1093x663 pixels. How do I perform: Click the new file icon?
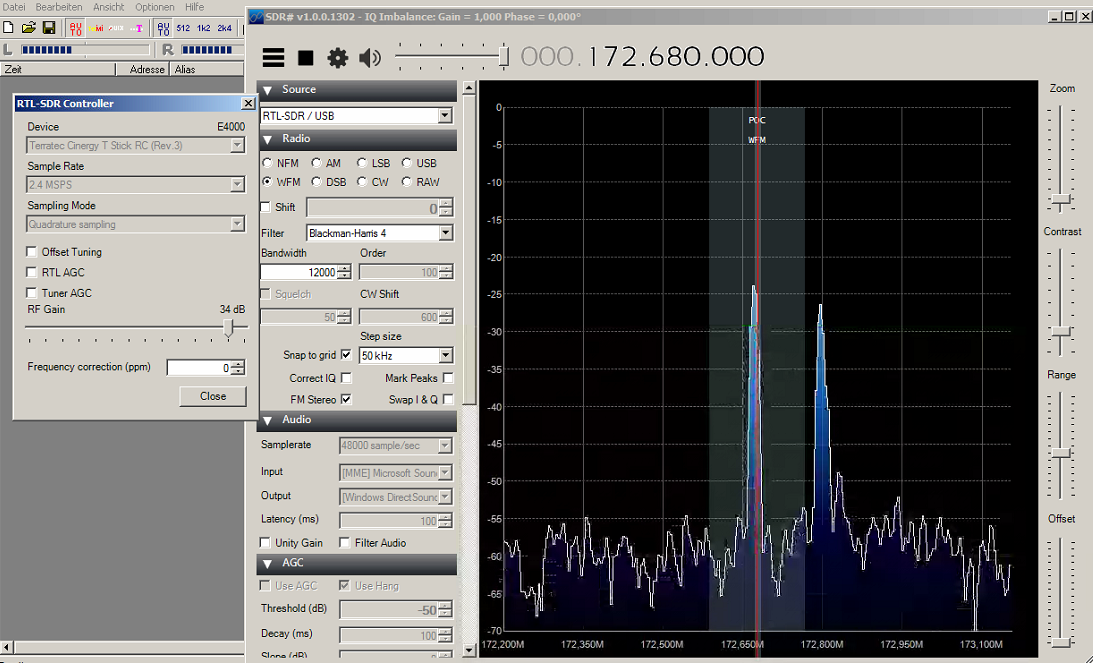[9, 28]
